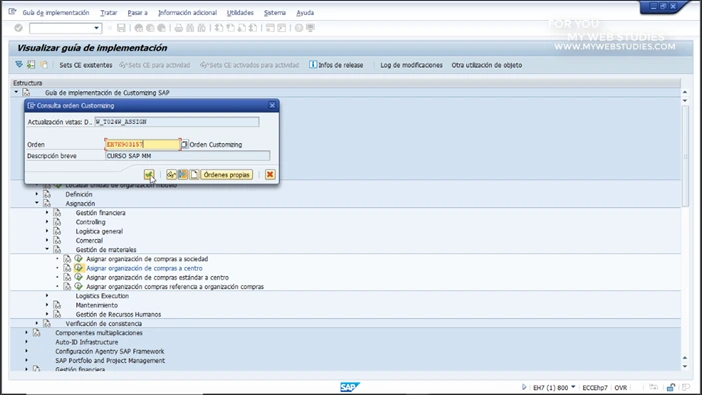
Task: Open the search help next to Orden field
Action: [184, 144]
